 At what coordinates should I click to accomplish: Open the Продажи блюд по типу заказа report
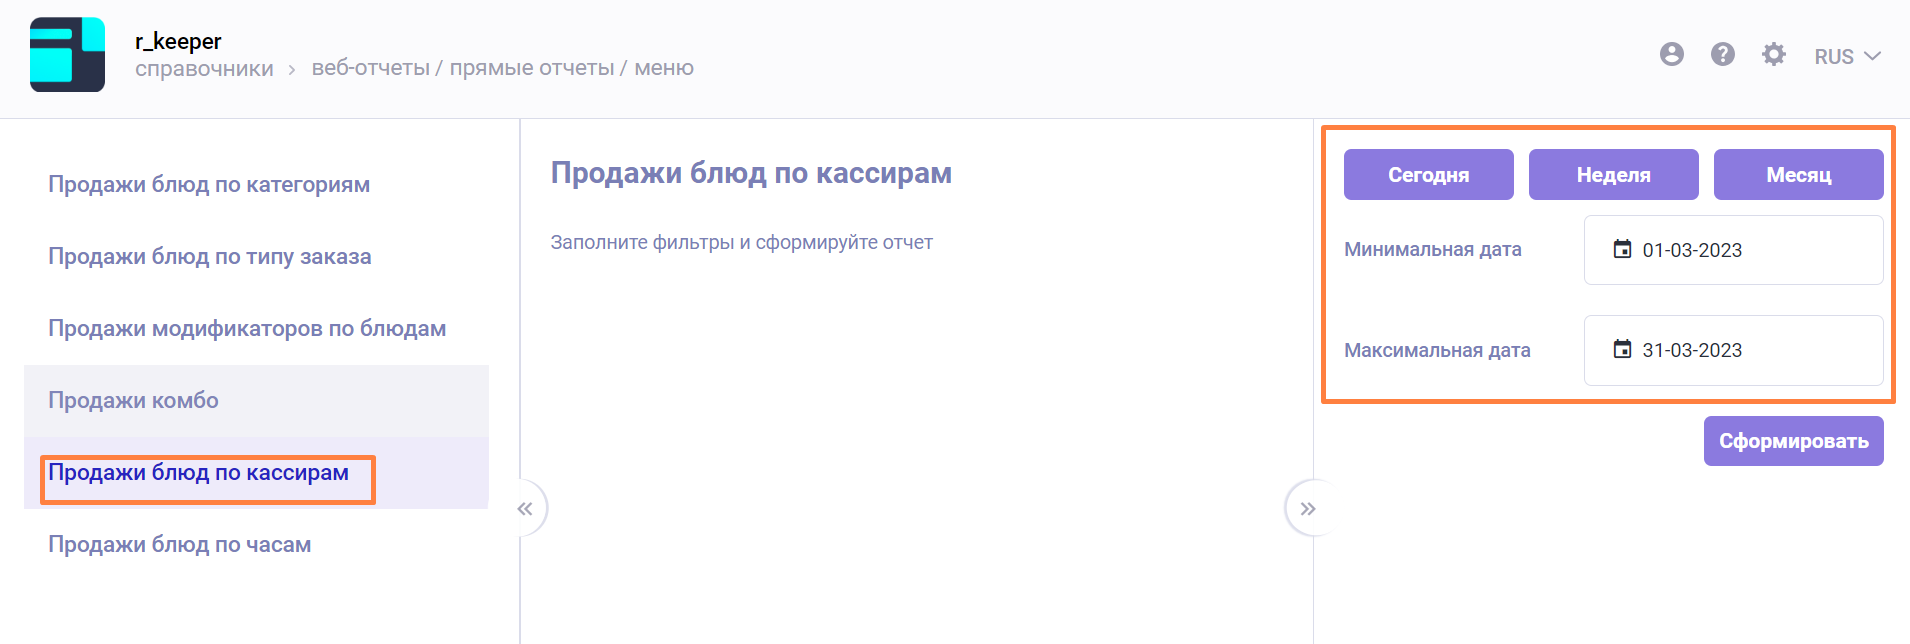click(210, 257)
